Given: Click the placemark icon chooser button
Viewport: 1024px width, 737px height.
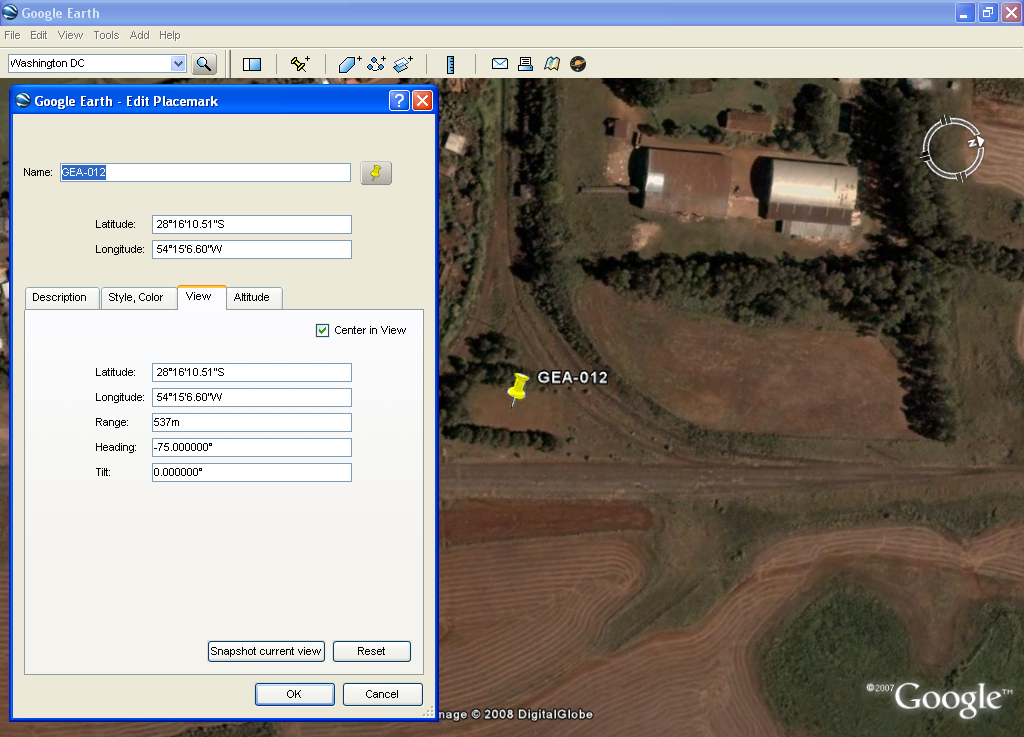Looking at the screenshot, I should click(x=376, y=172).
